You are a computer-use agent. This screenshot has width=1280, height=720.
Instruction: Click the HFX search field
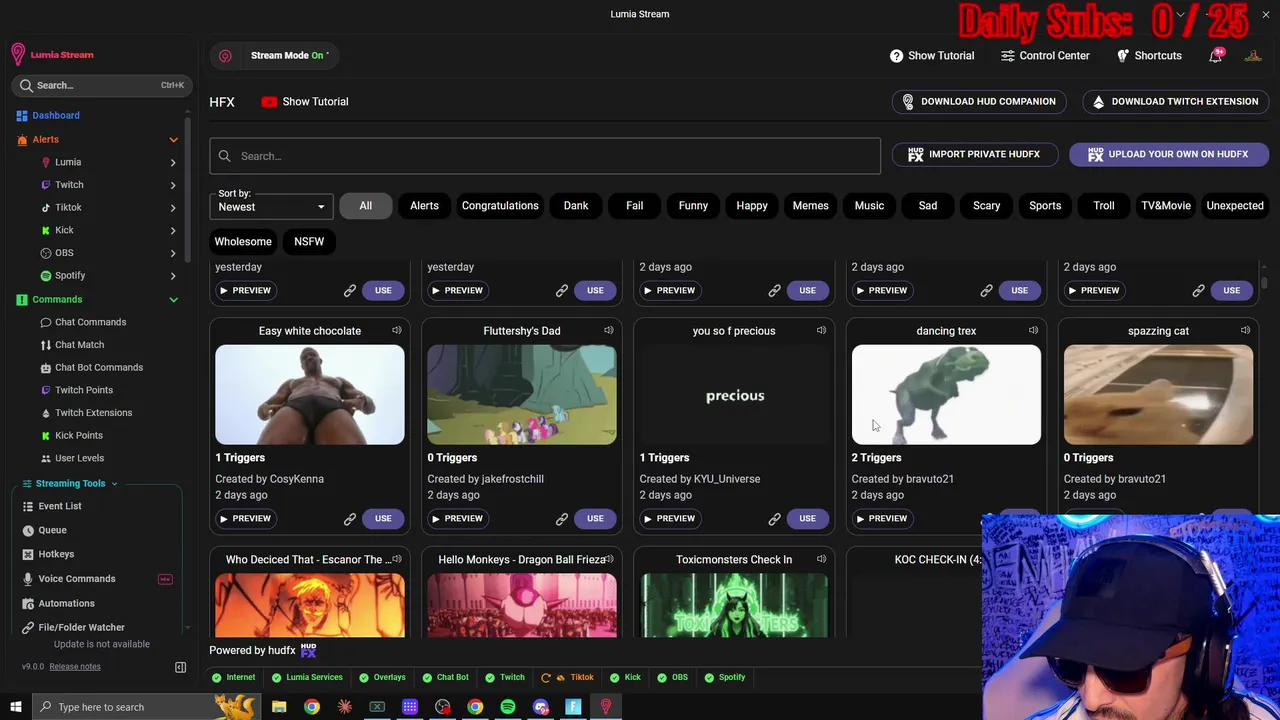545,156
